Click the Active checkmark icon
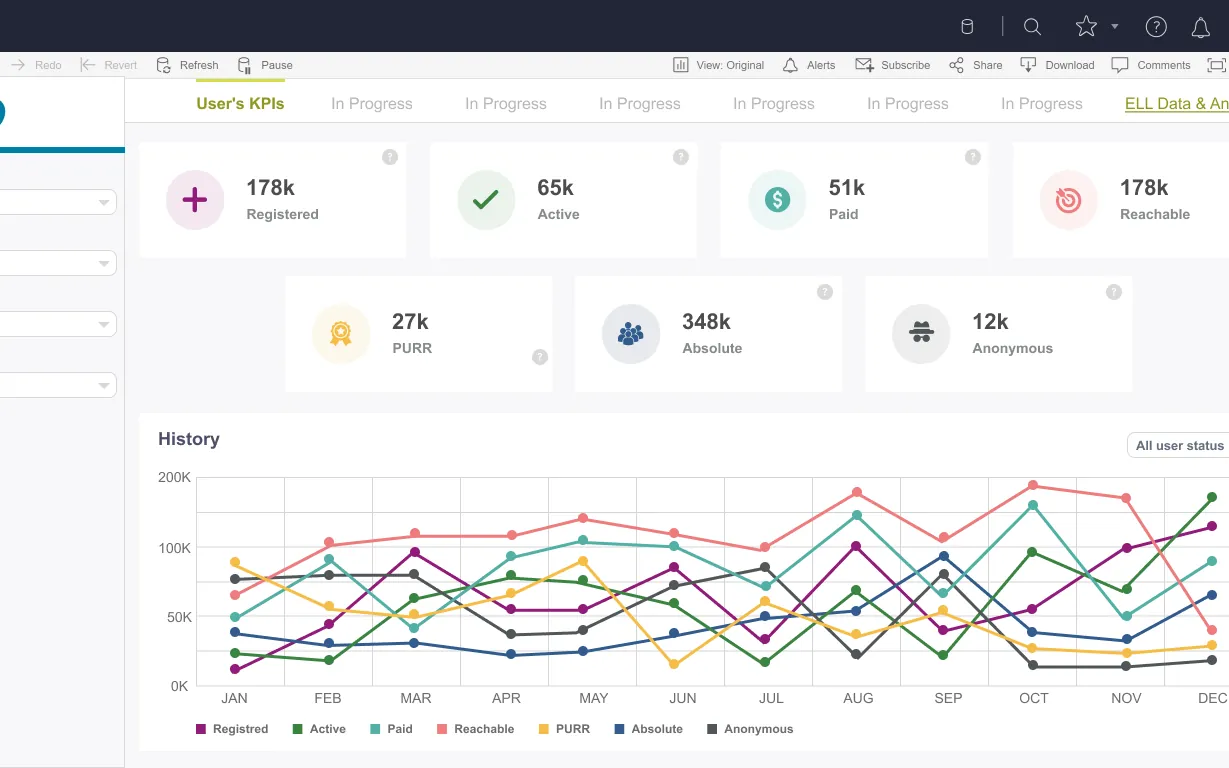 click(486, 200)
